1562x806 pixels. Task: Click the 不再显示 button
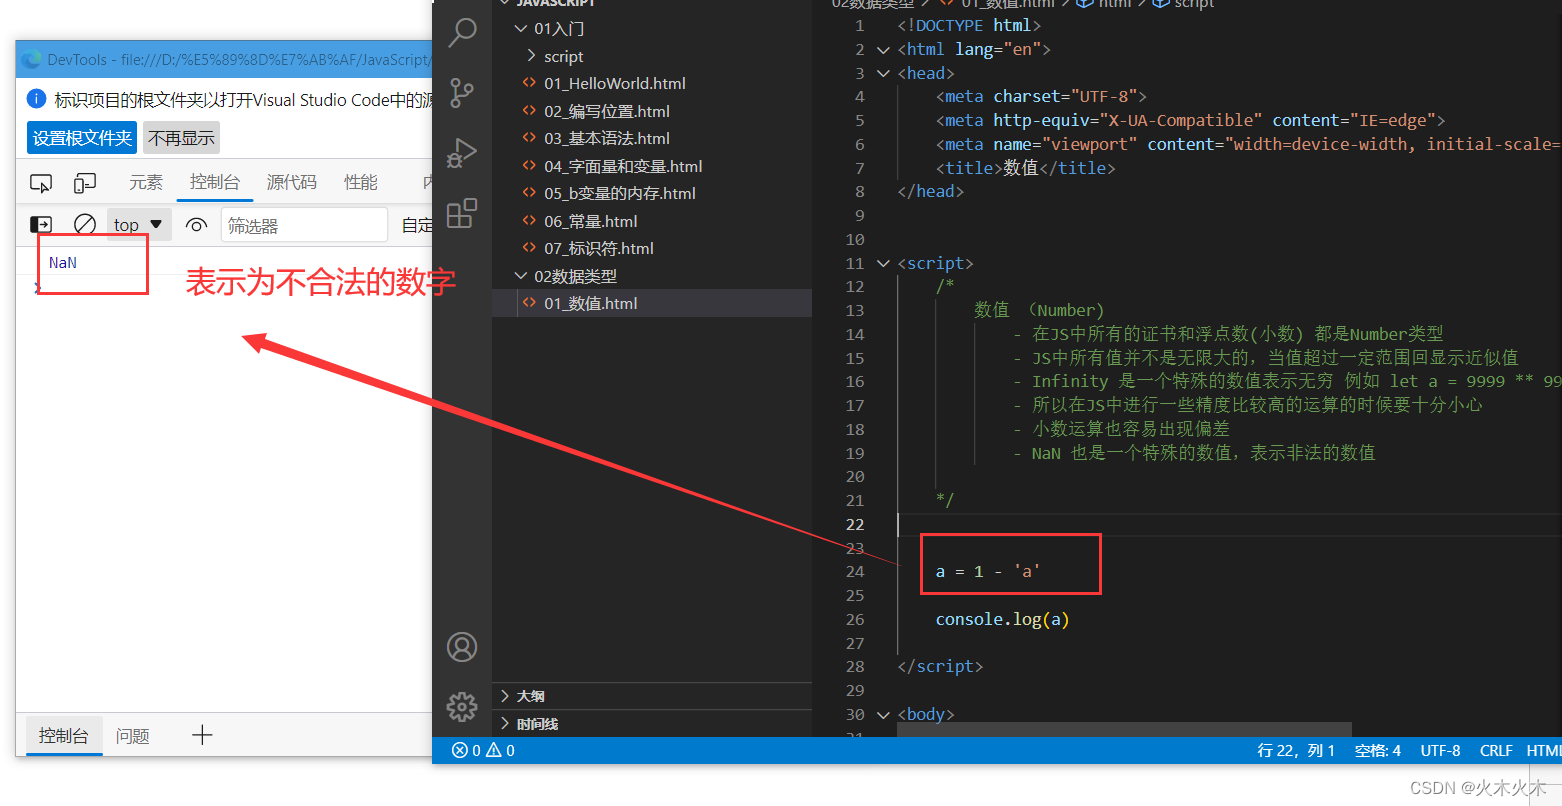181,138
